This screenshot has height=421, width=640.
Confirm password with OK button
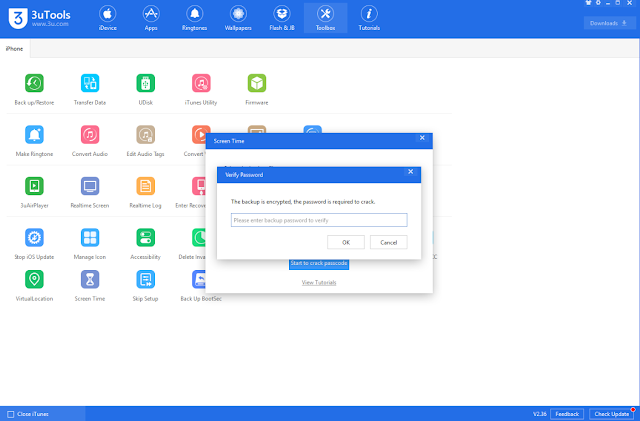pyautogui.click(x=346, y=242)
